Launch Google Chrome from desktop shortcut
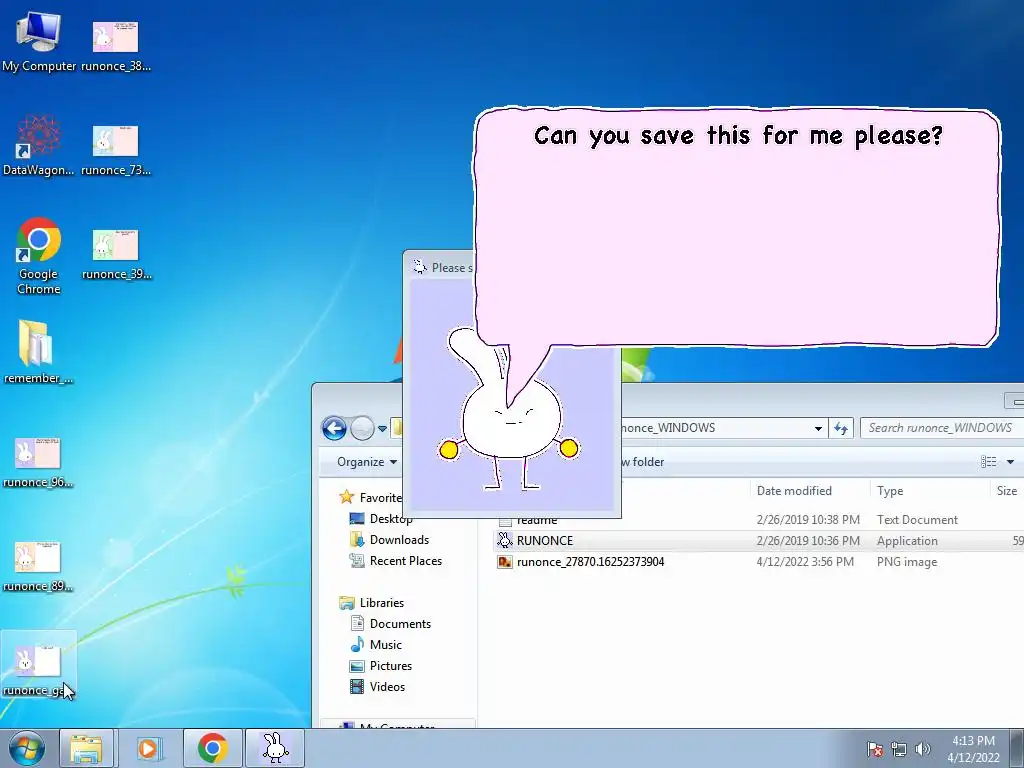 [x=39, y=256]
